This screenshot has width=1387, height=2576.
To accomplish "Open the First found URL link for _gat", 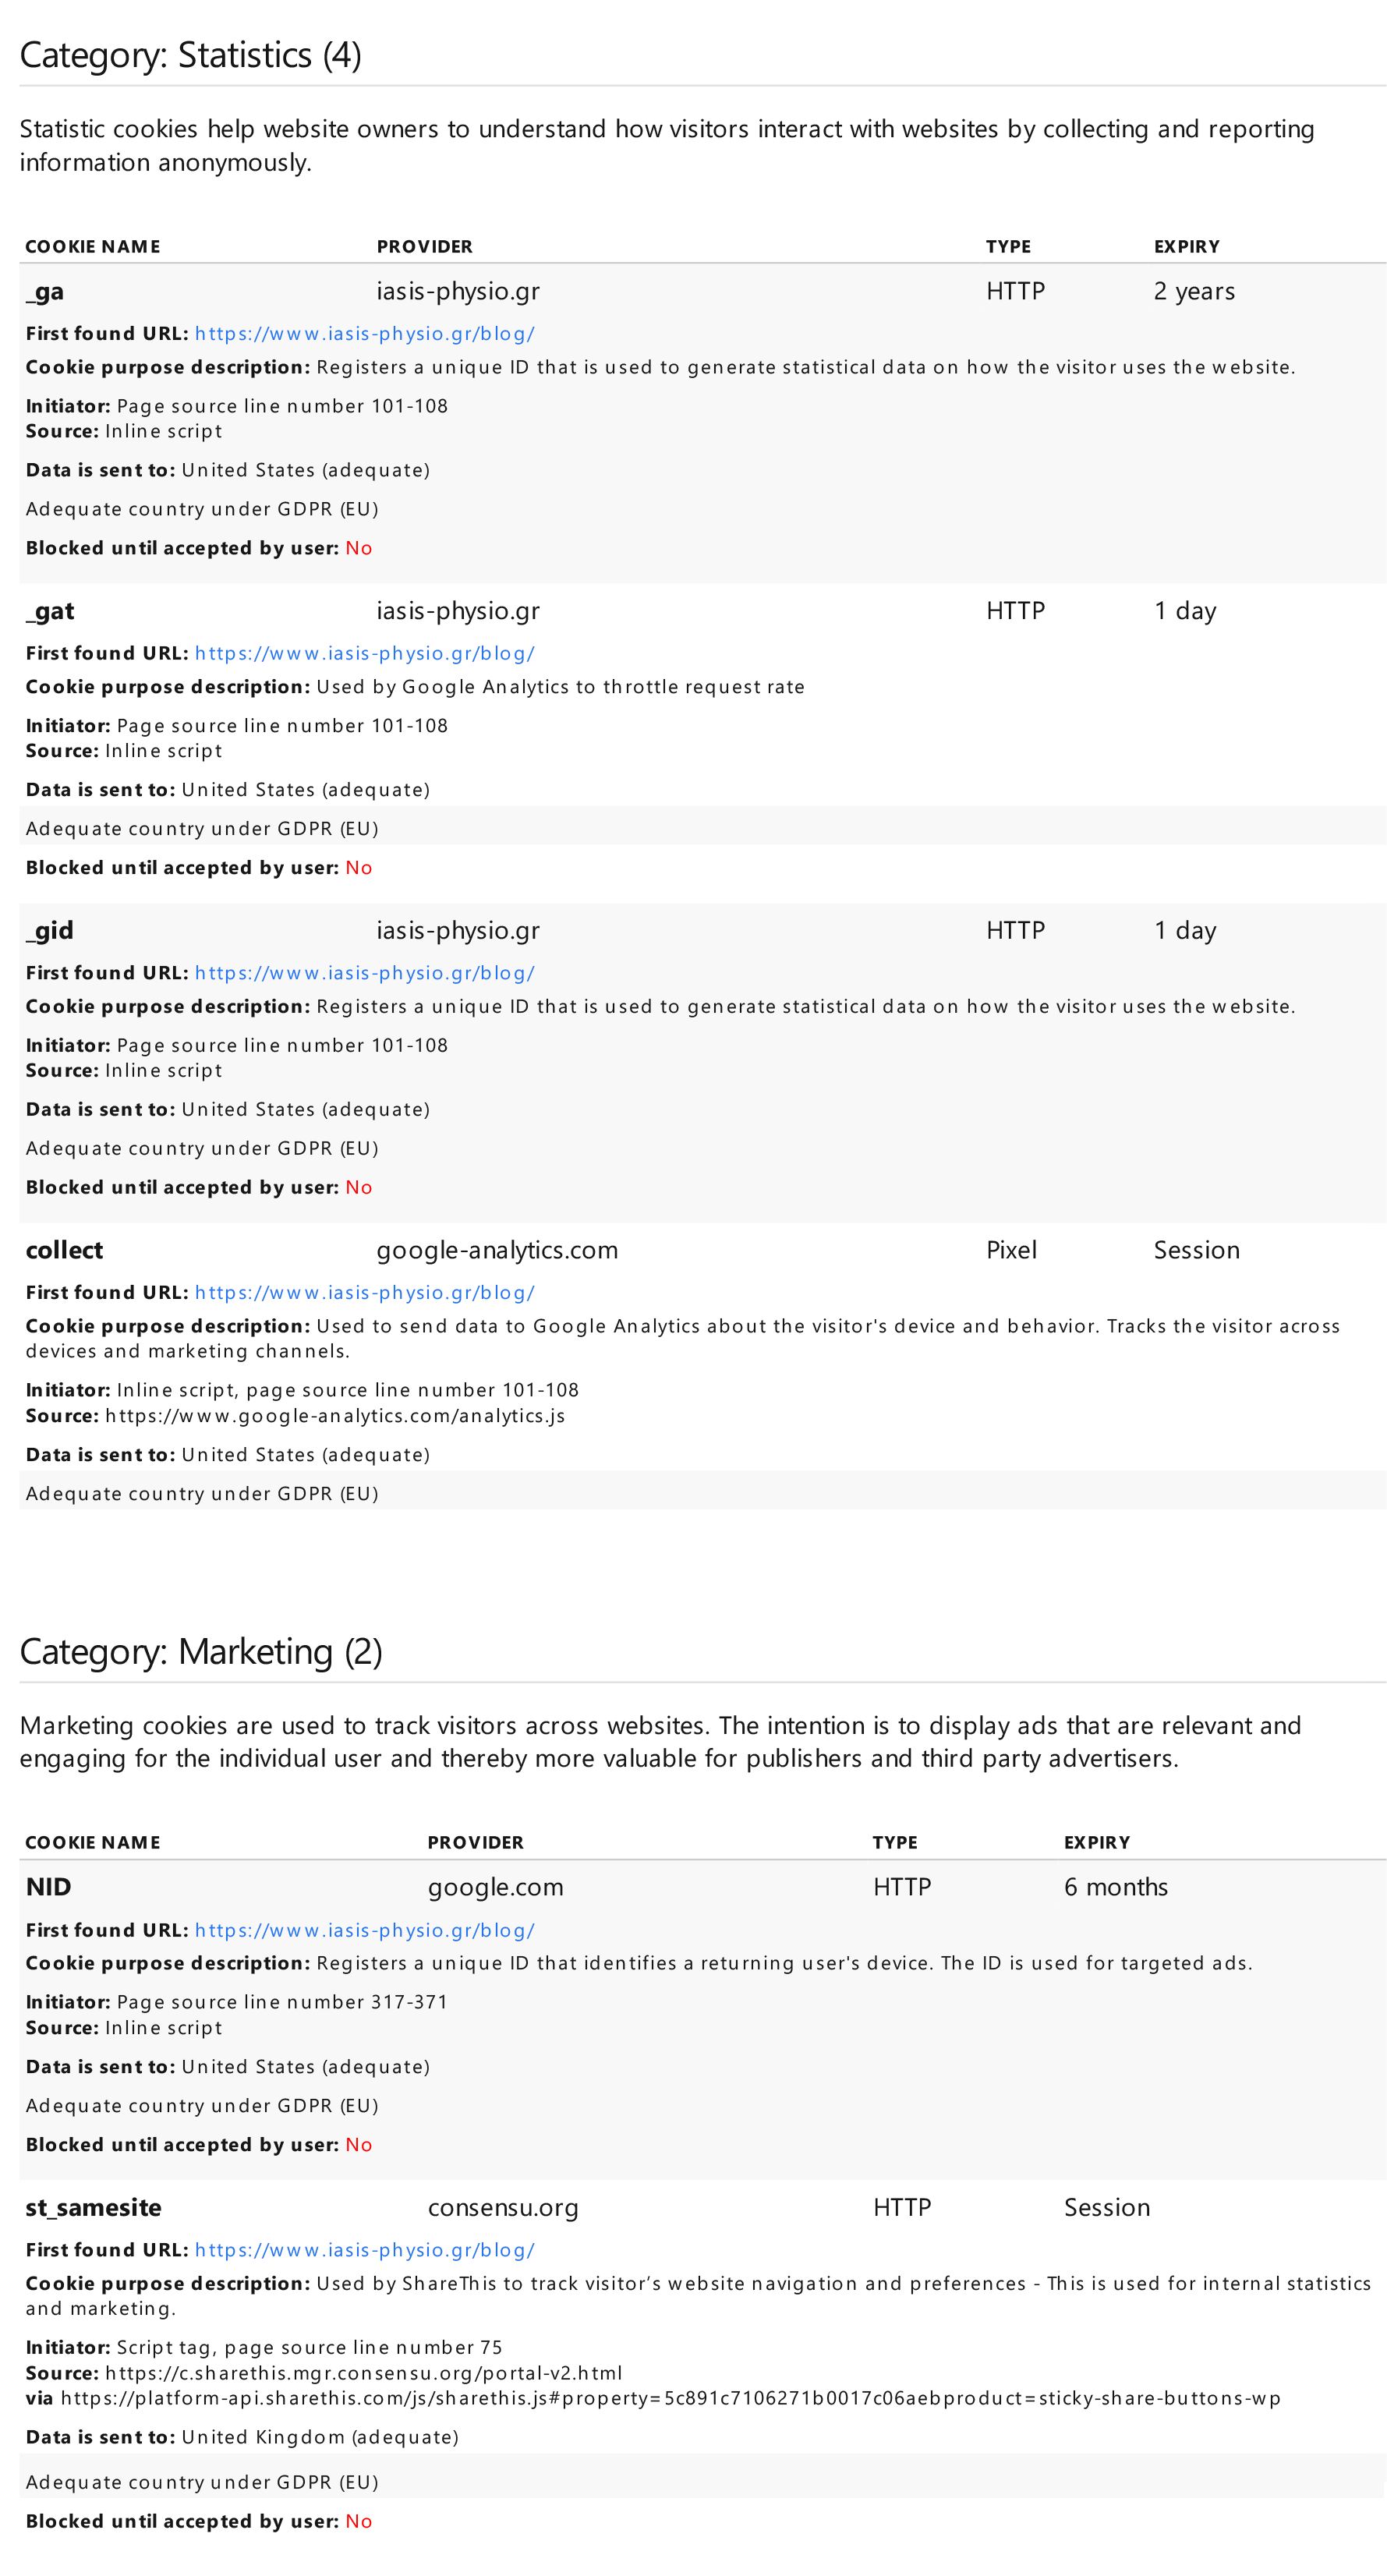I will [364, 653].
